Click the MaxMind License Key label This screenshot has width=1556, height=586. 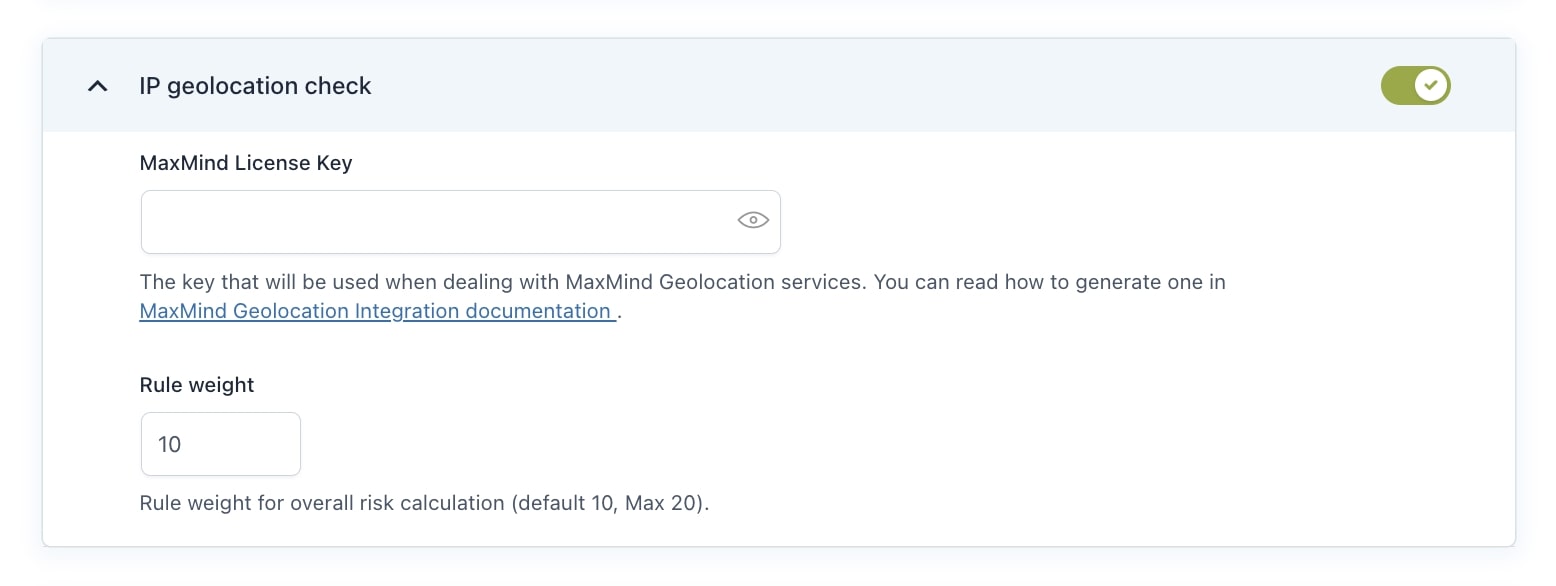pos(246,163)
